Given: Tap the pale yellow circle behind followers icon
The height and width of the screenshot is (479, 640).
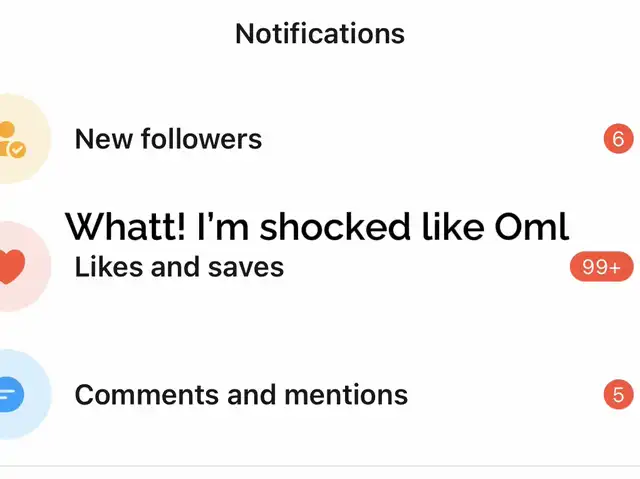Looking at the screenshot, I should tap(24, 139).
